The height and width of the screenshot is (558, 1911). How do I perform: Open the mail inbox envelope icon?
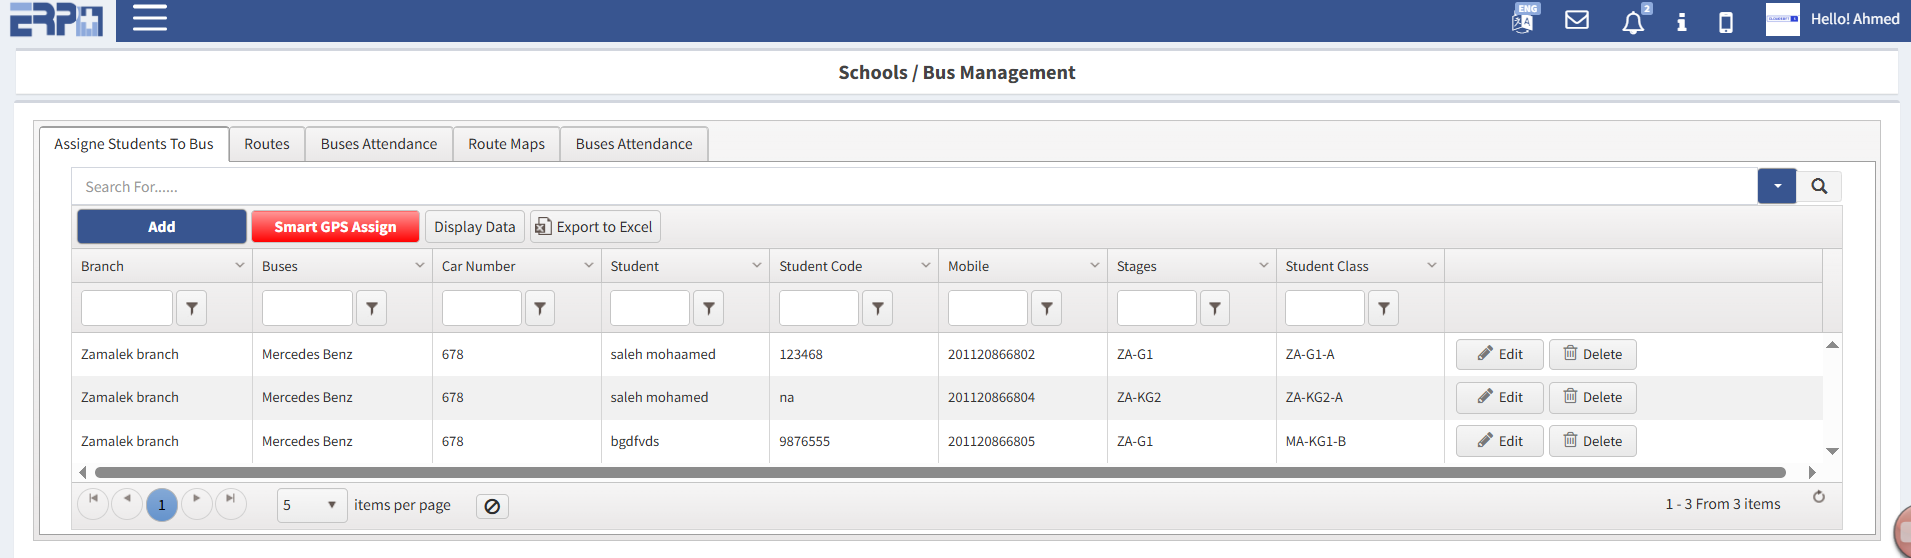pos(1577,20)
